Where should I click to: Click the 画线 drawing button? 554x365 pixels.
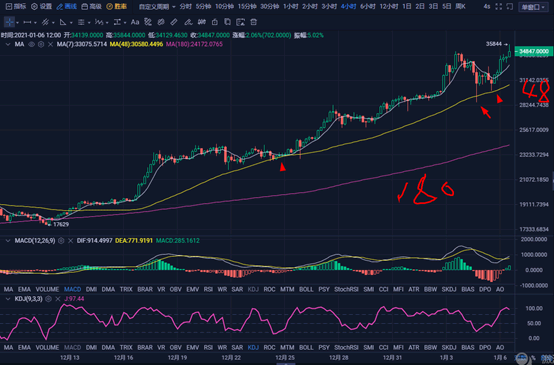[x=67, y=6]
